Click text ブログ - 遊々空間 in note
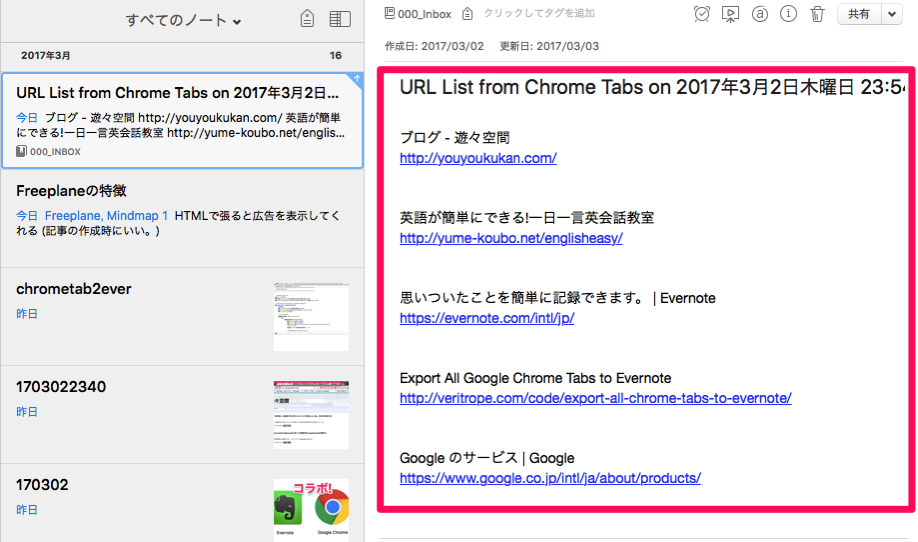The image size is (918, 542). tap(454, 138)
